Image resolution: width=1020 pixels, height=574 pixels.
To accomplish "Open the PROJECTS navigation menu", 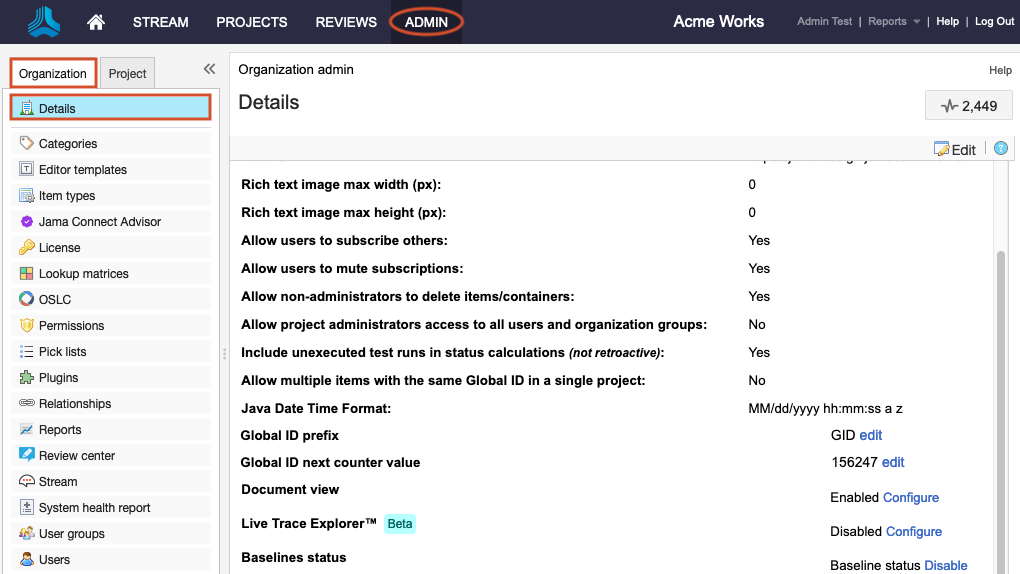I will [x=252, y=22].
